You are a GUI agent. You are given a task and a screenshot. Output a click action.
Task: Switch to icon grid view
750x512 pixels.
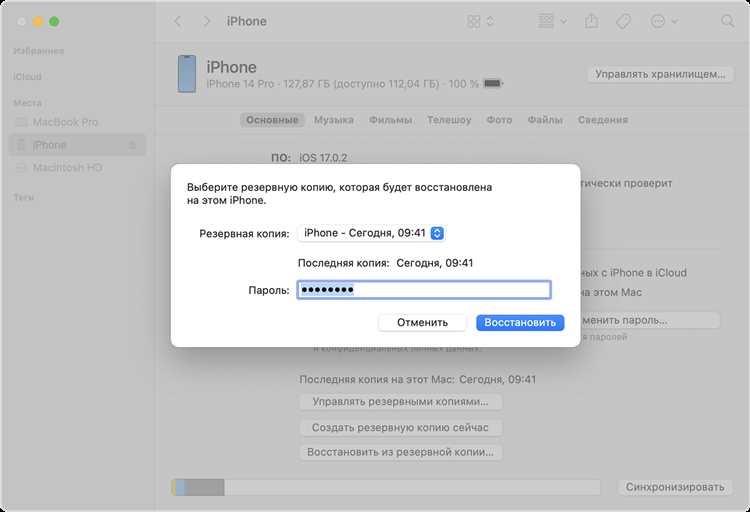pyautogui.click(x=474, y=21)
